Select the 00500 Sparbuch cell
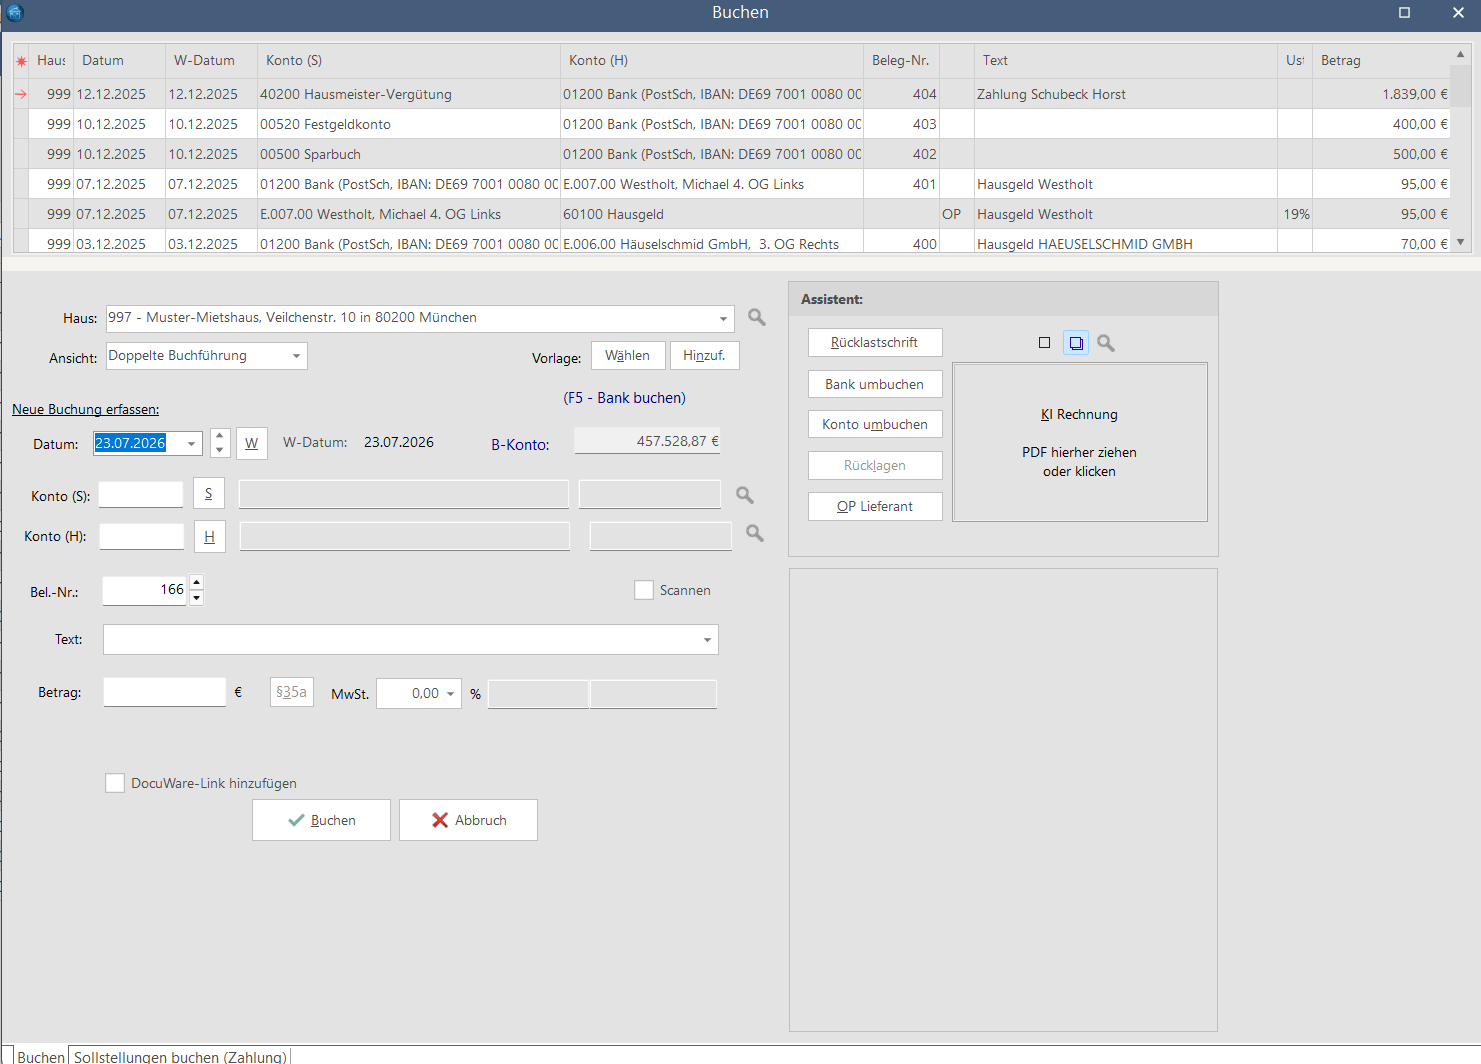Image resolution: width=1481 pixels, height=1064 pixels. [409, 154]
